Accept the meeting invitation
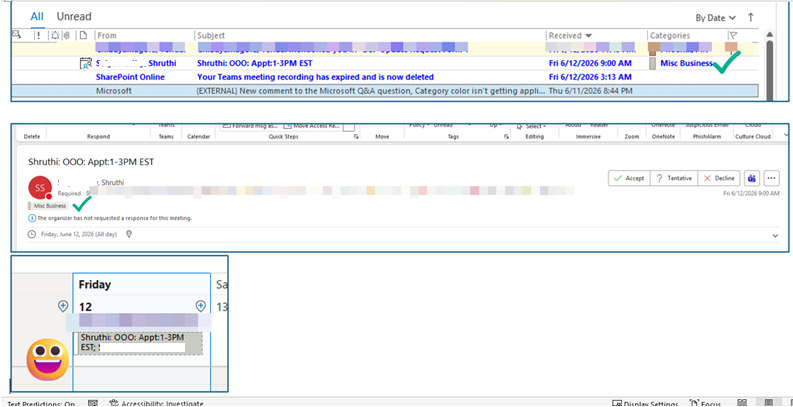Viewport: 793px width, 407px height. coord(629,178)
